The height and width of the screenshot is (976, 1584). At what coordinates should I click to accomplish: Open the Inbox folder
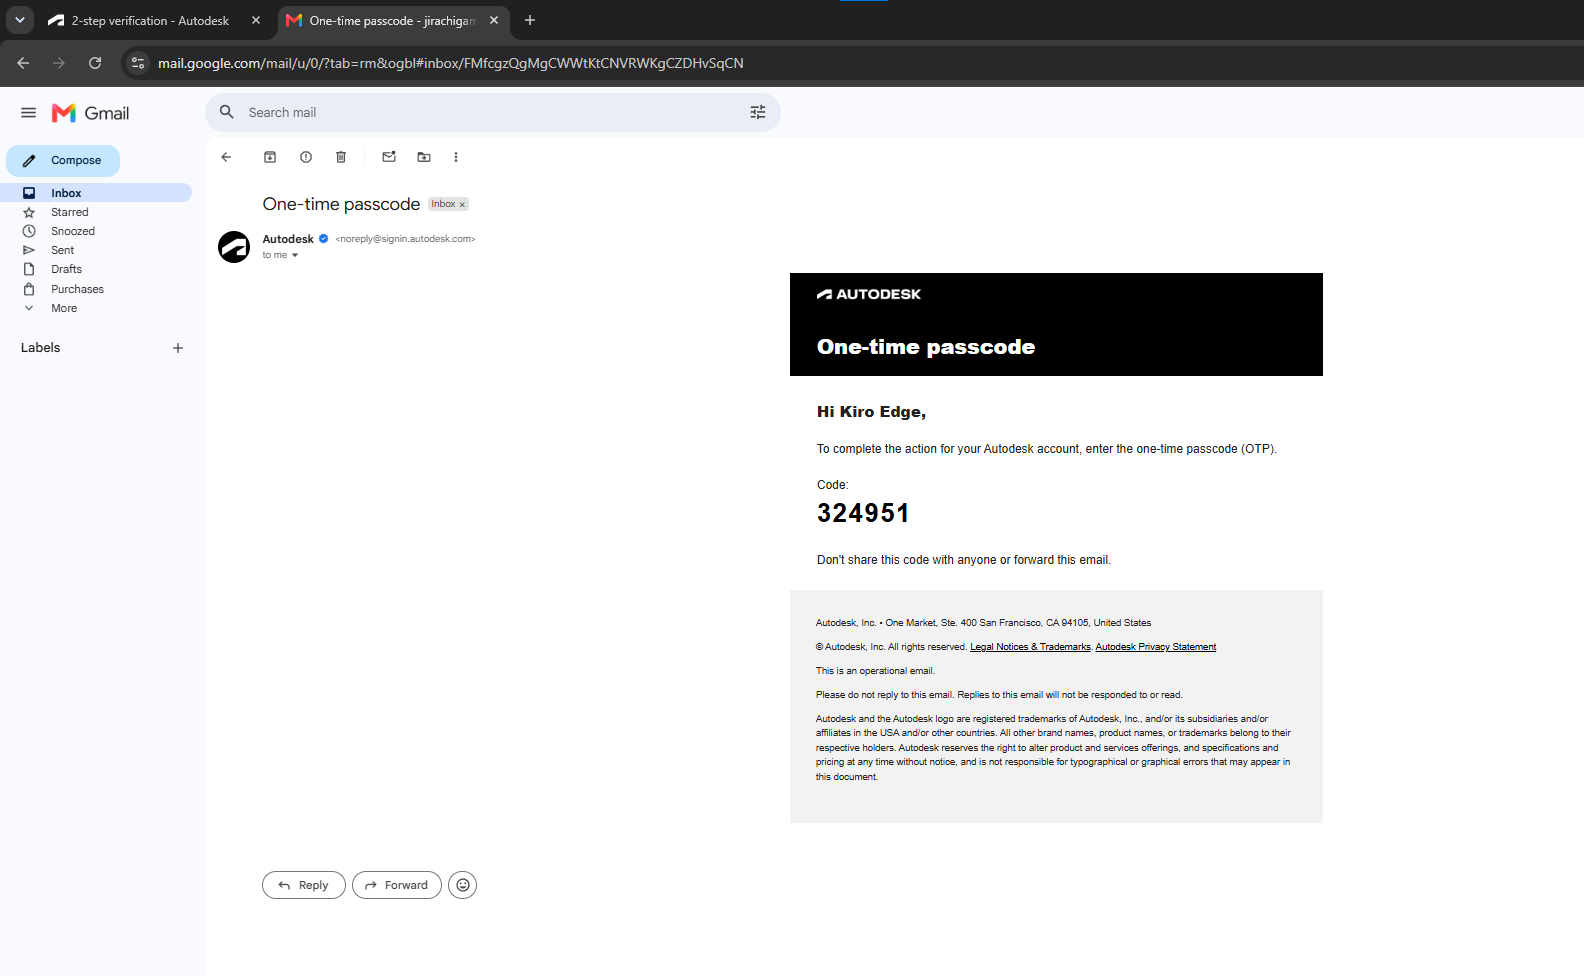click(x=96, y=193)
